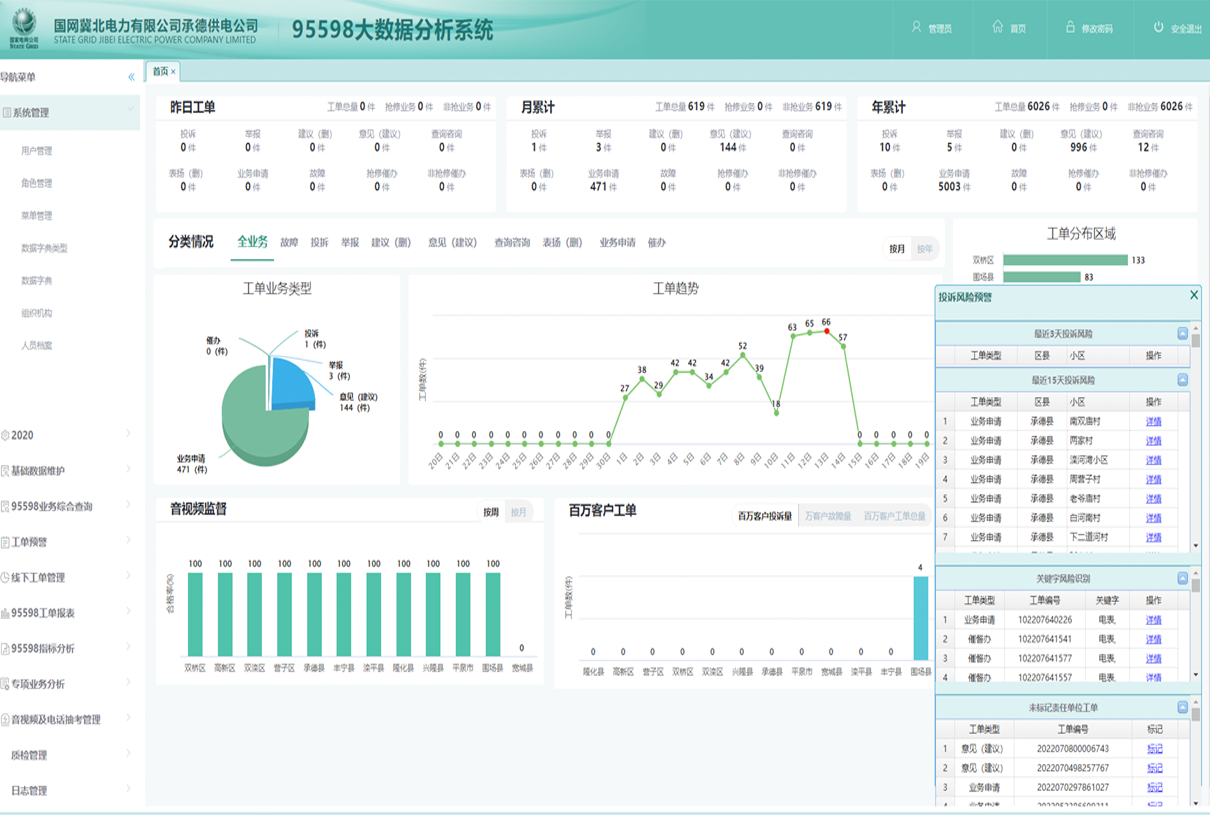Click the 双桥区 bar in 音视频监督
1210x815 pixels.
[x=195, y=614]
